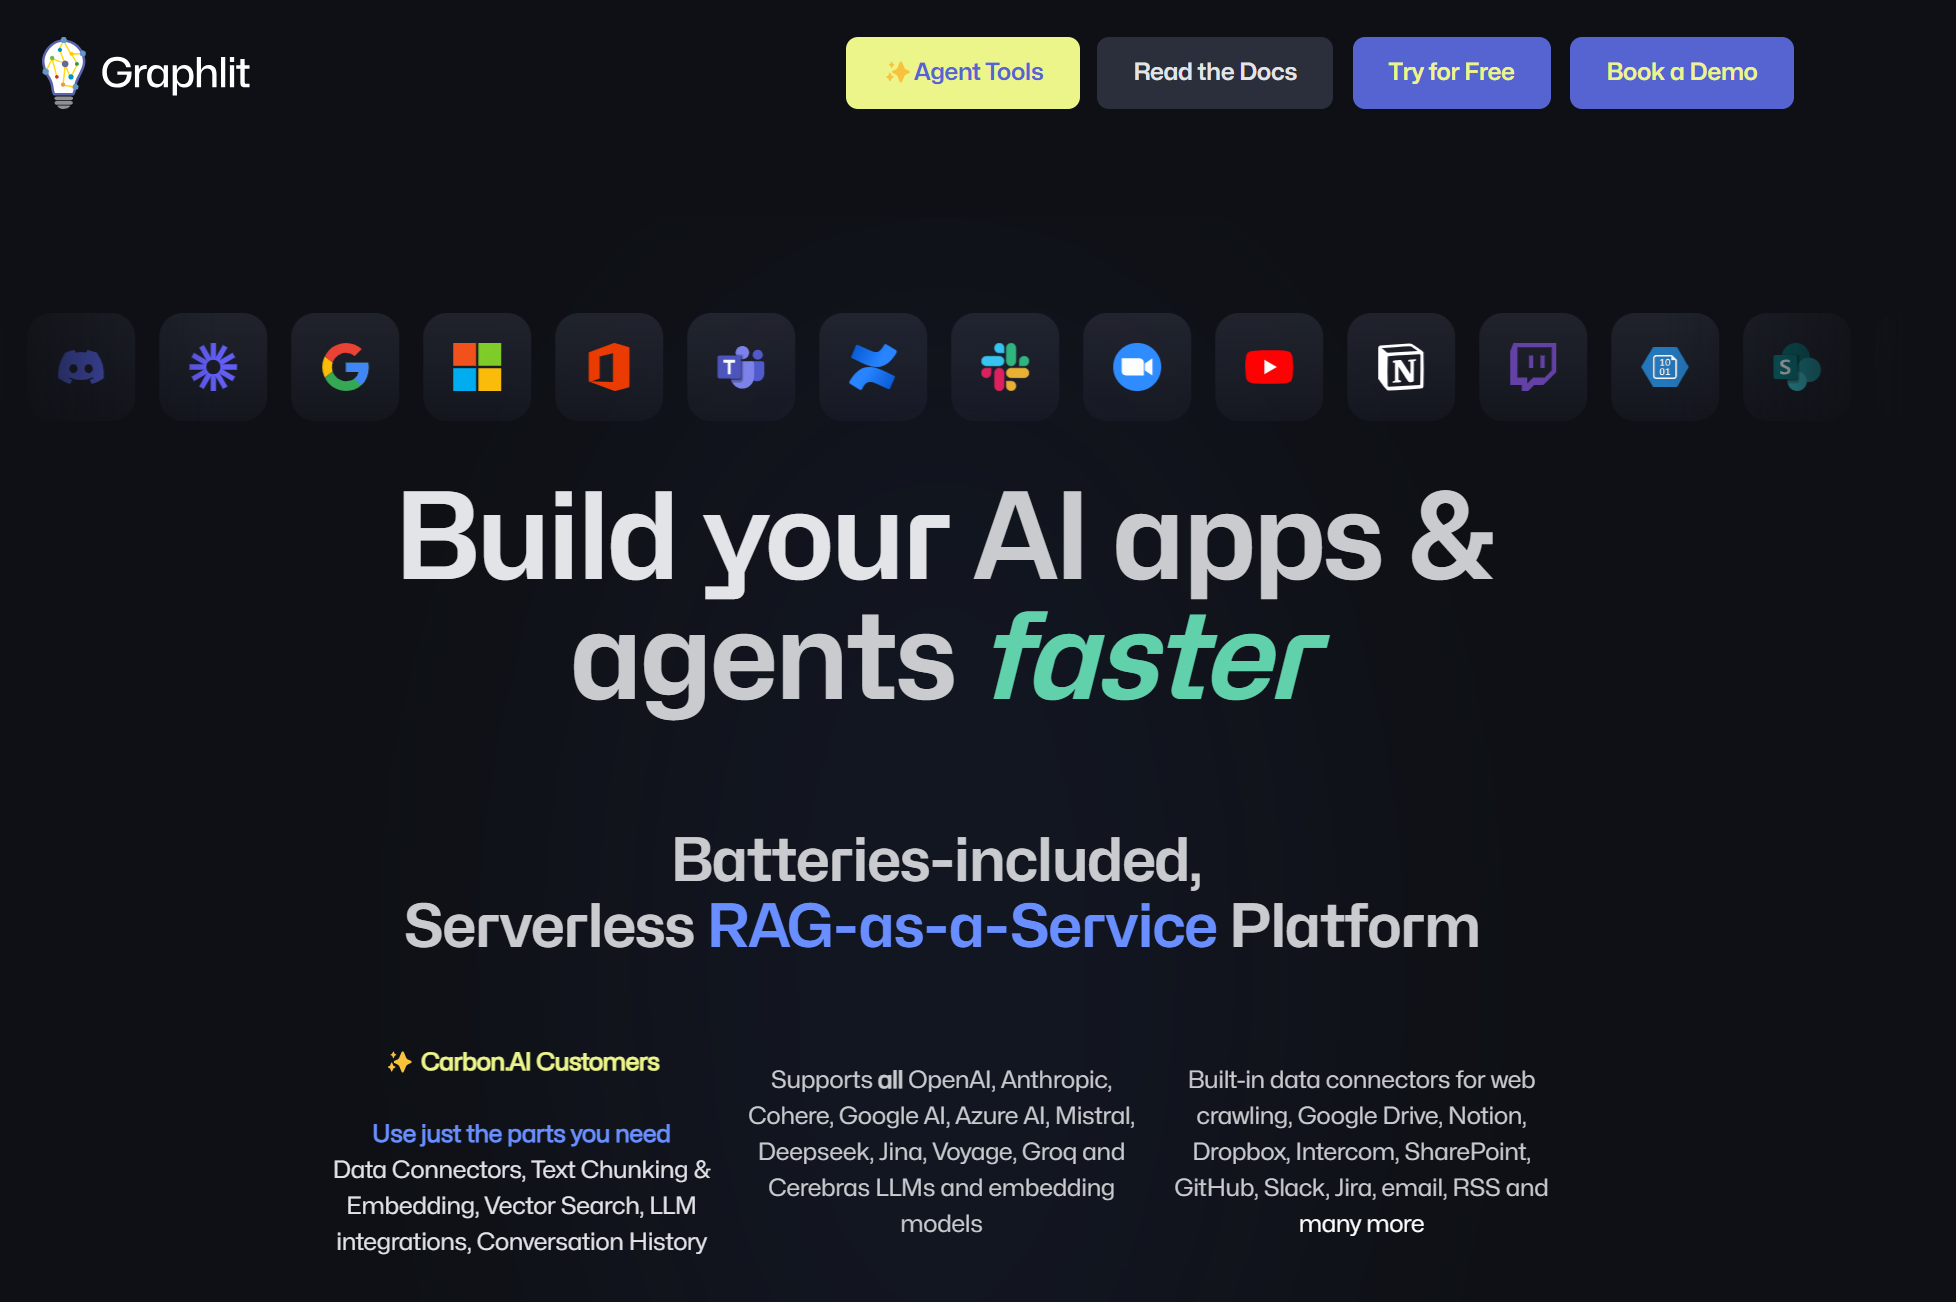Click the Twitch integration icon
1956x1302 pixels.
(1532, 366)
